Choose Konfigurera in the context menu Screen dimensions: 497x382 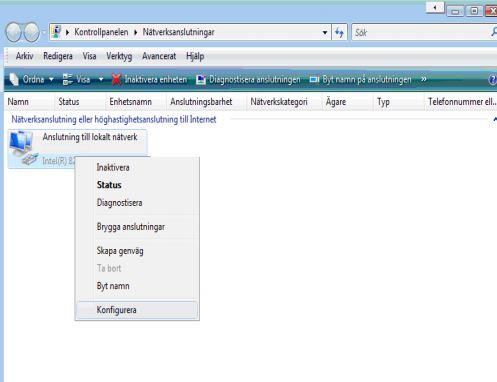point(137,310)
